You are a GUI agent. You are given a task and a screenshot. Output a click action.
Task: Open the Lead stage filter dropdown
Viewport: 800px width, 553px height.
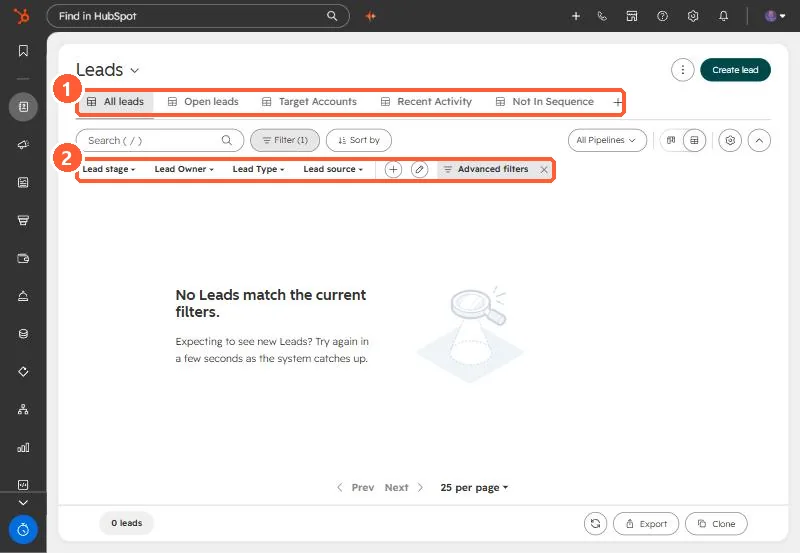pyautogui.click(x=109, y=169)
